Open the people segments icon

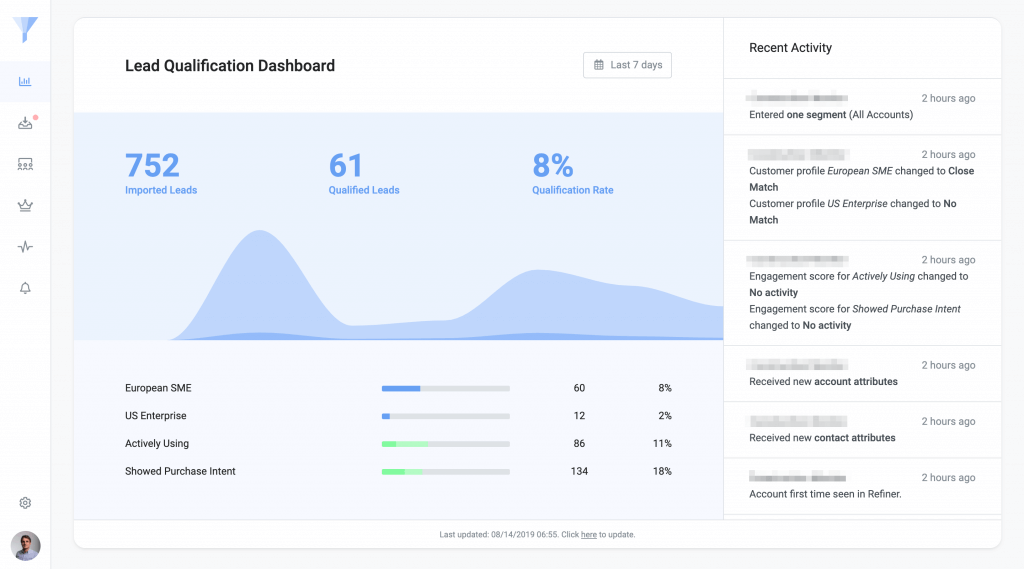coord(25,164)
